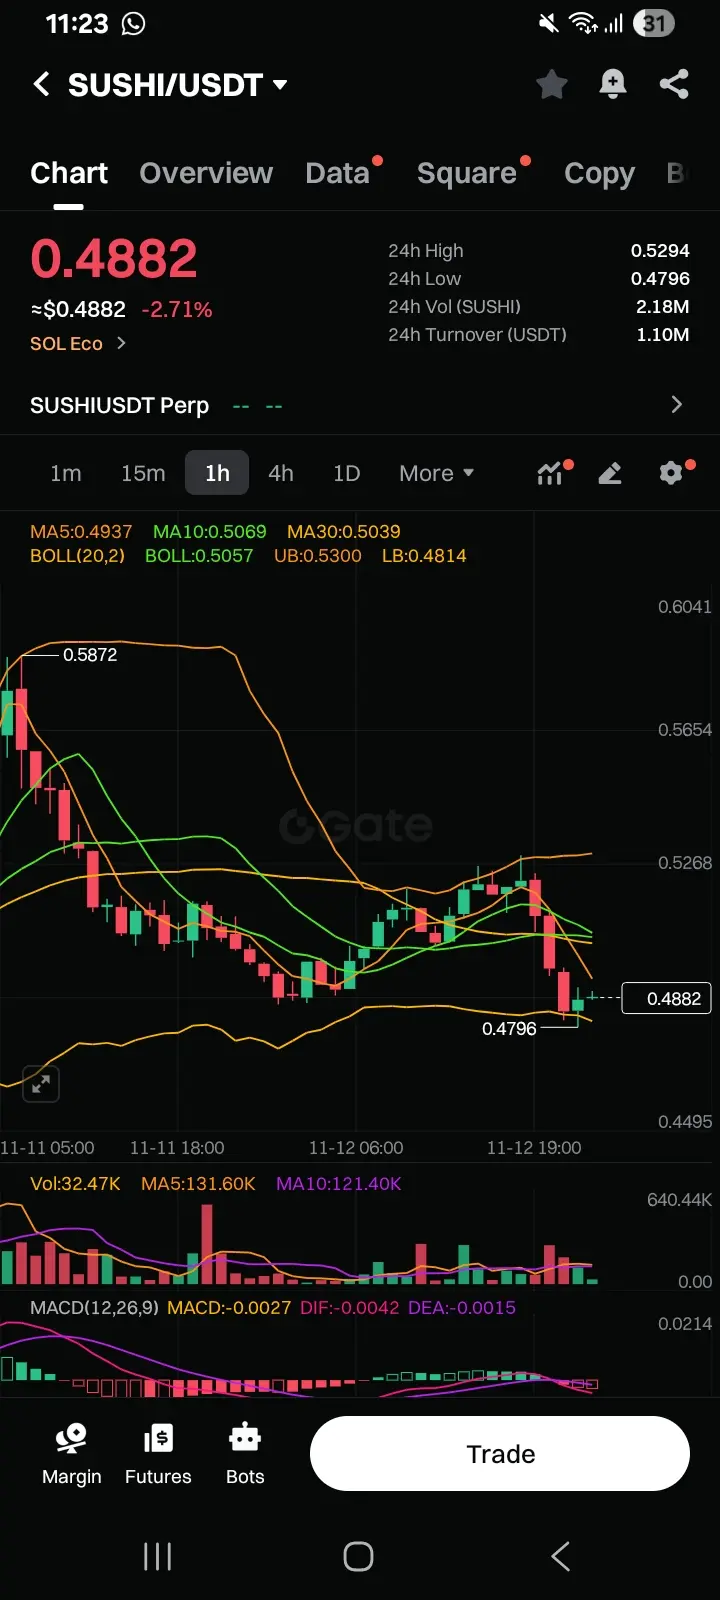The height and width of the screenshot is (1600, 720).
Task: Tap the 0.5268 price axis label
Action: tap(685, 863)
